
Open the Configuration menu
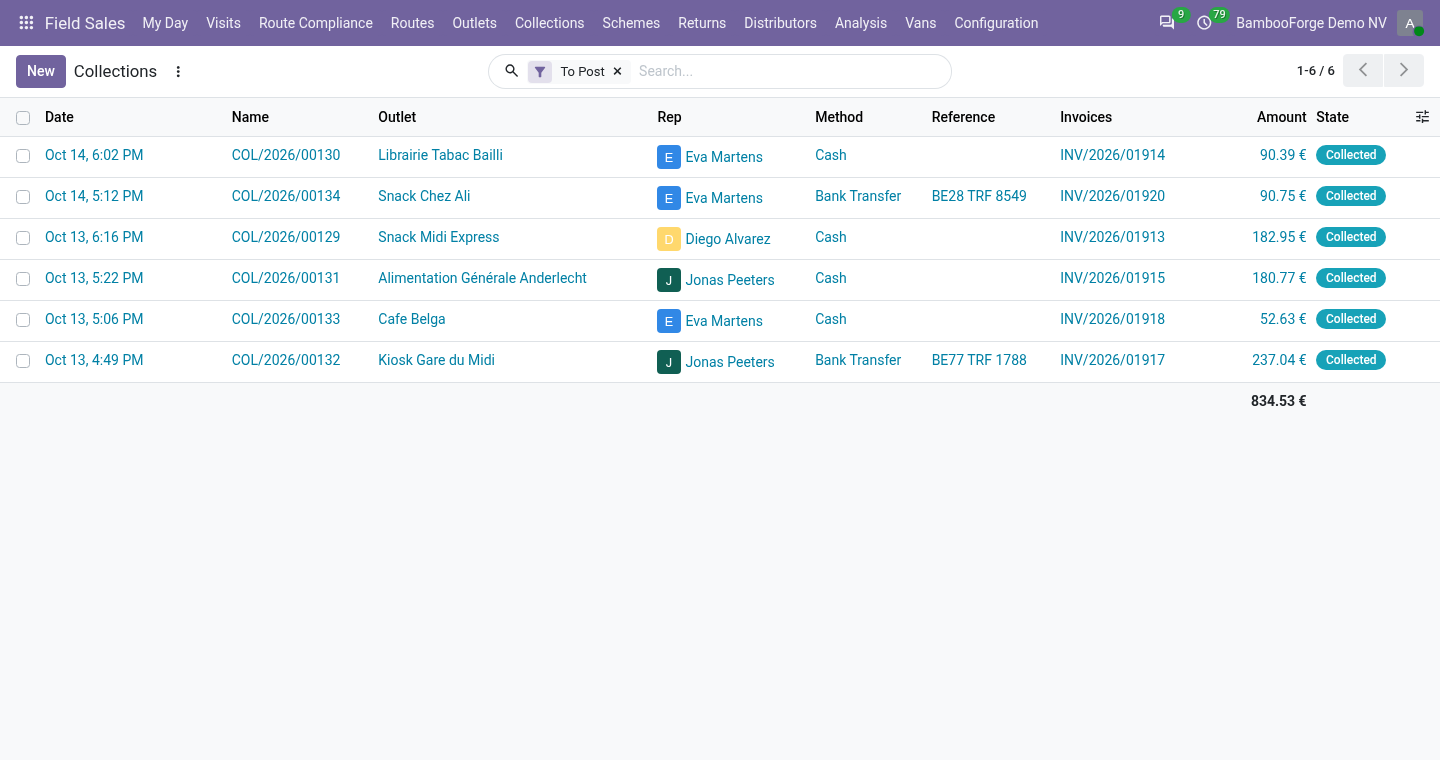coord(996,23)
